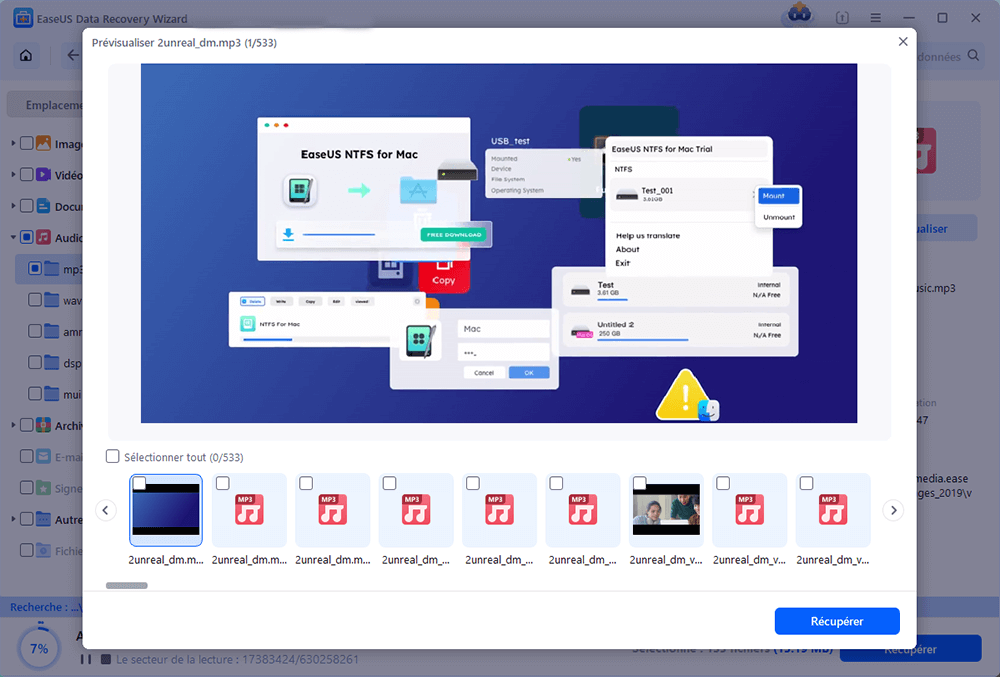Click the 7% scan progress circle
Image resolution: width=1000 pixels, height=677 pixels.
[39, 648]
